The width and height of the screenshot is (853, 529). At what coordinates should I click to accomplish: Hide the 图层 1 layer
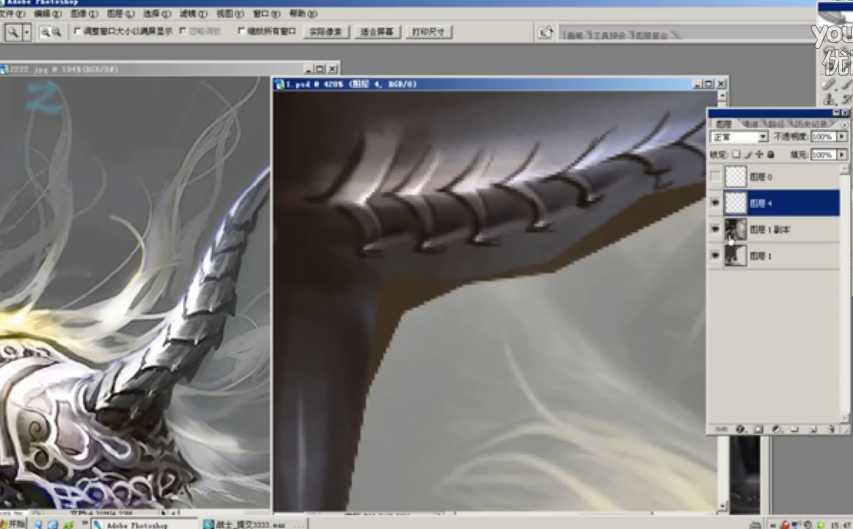click(x=715, y=255)
